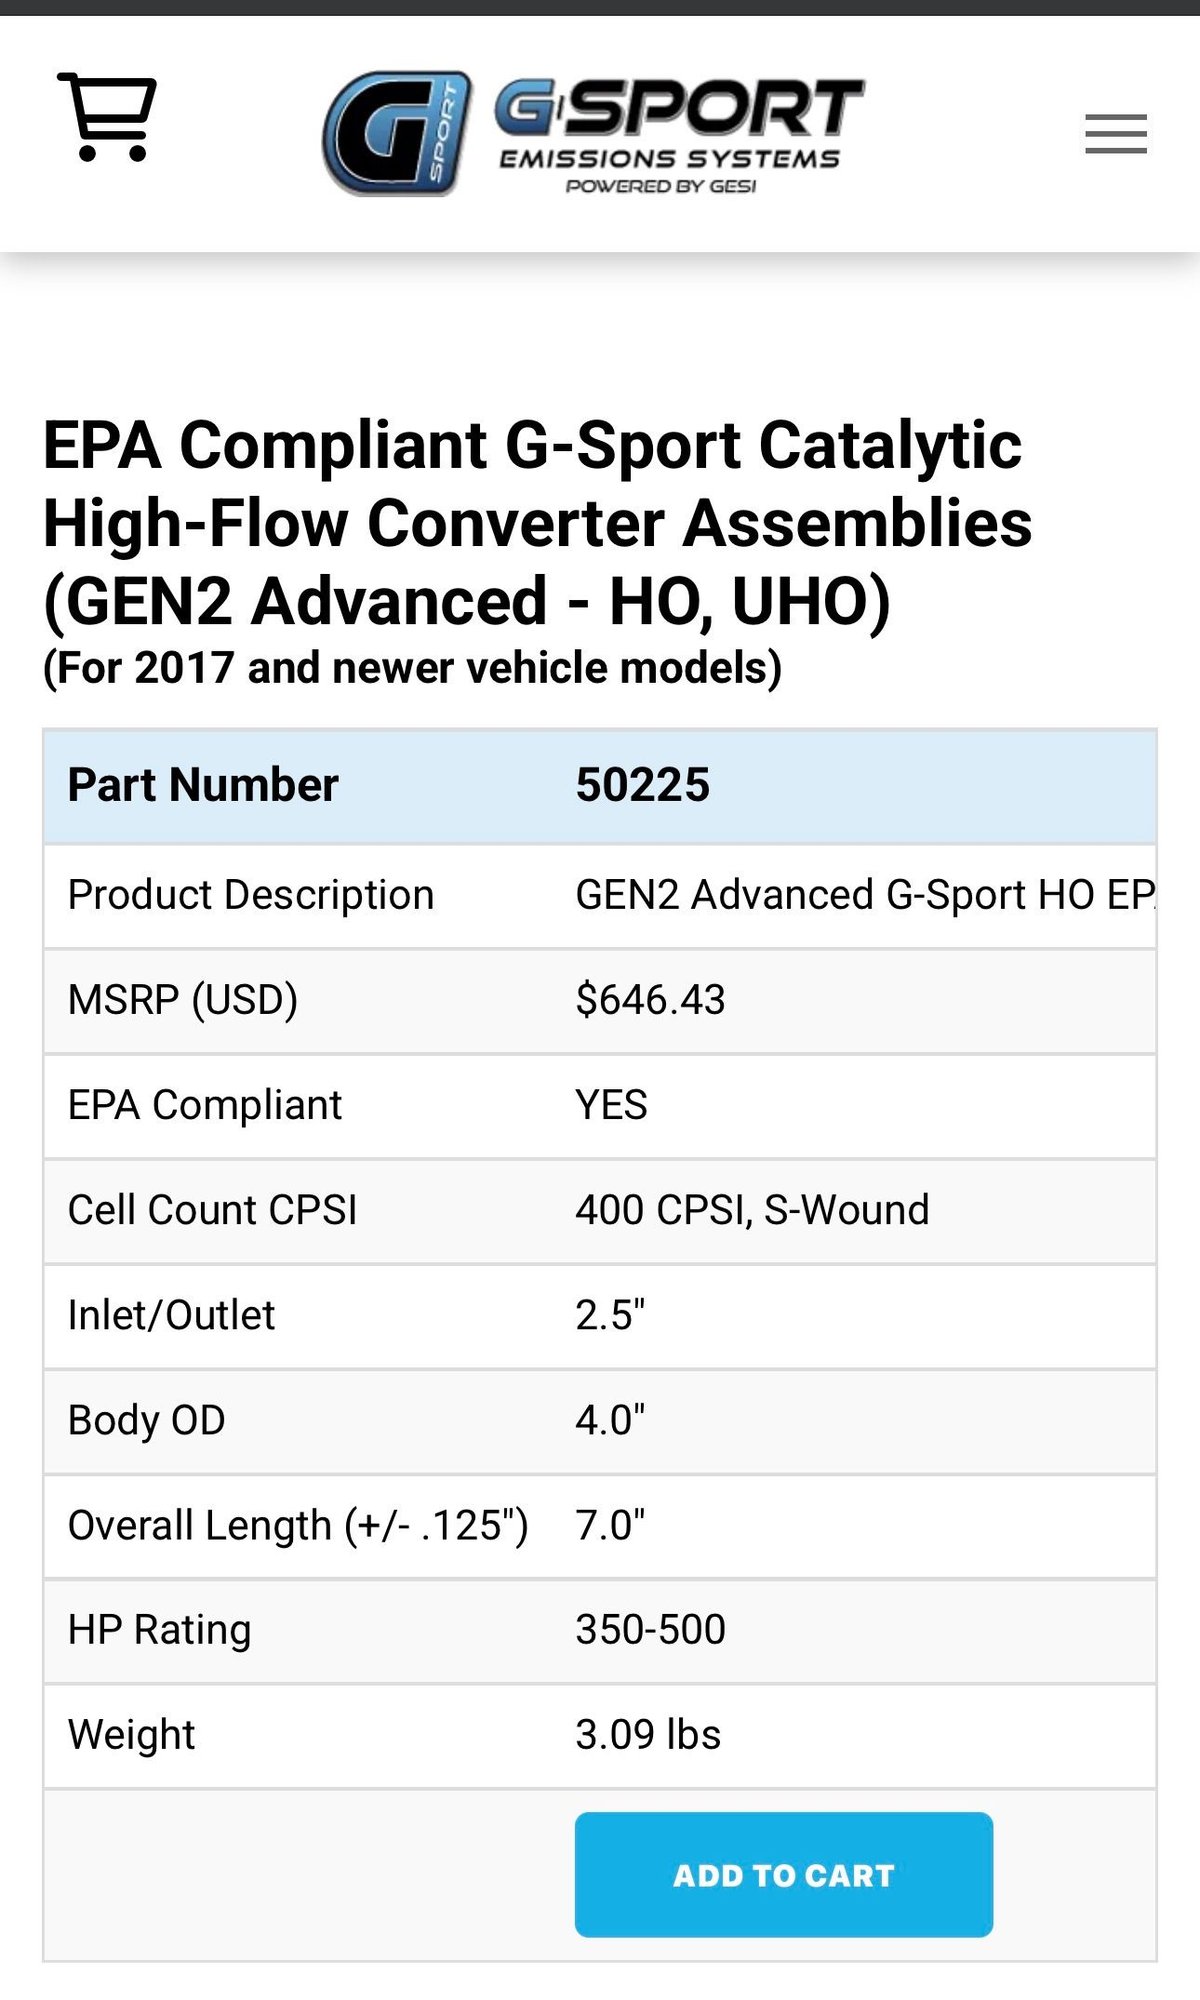Click the MSRP (USD) row label
This screenshot has width=1200, height=2000.
(183, 1000)
